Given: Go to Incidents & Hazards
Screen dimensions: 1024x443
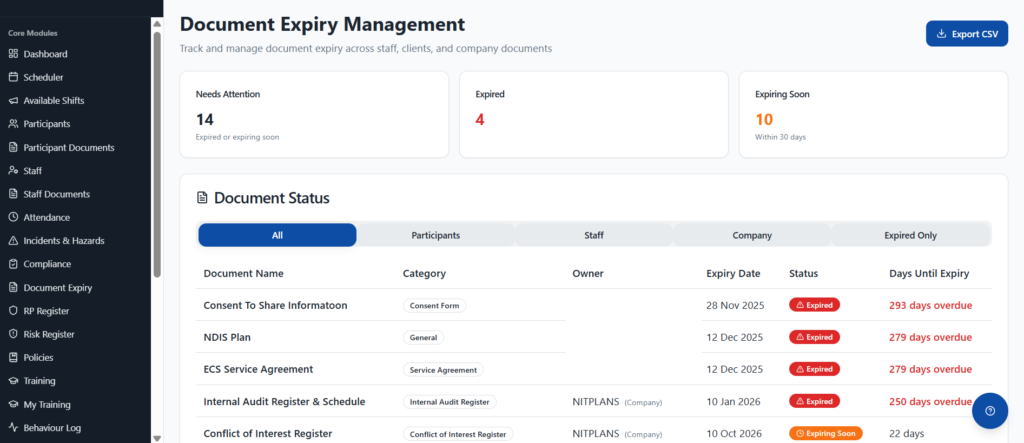Looking at the screenshot, I should (64, 240).
